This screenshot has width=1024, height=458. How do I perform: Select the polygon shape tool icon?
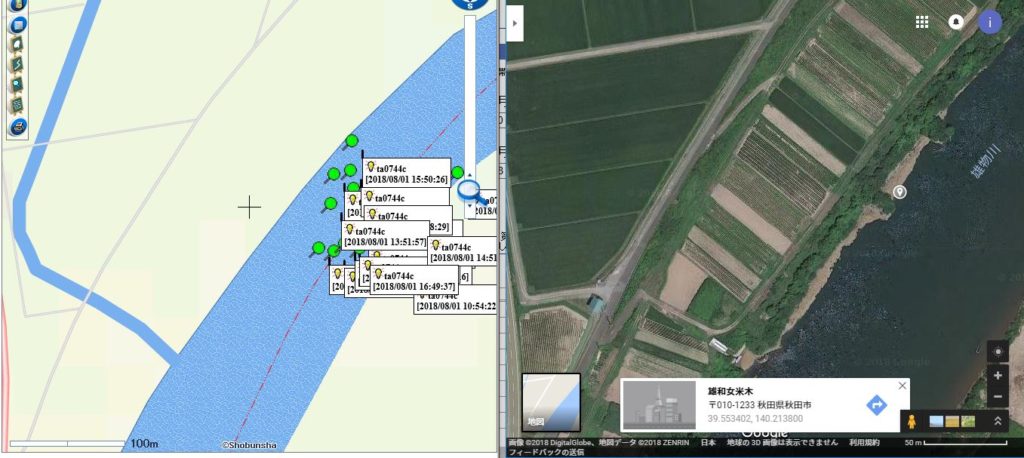17,44
